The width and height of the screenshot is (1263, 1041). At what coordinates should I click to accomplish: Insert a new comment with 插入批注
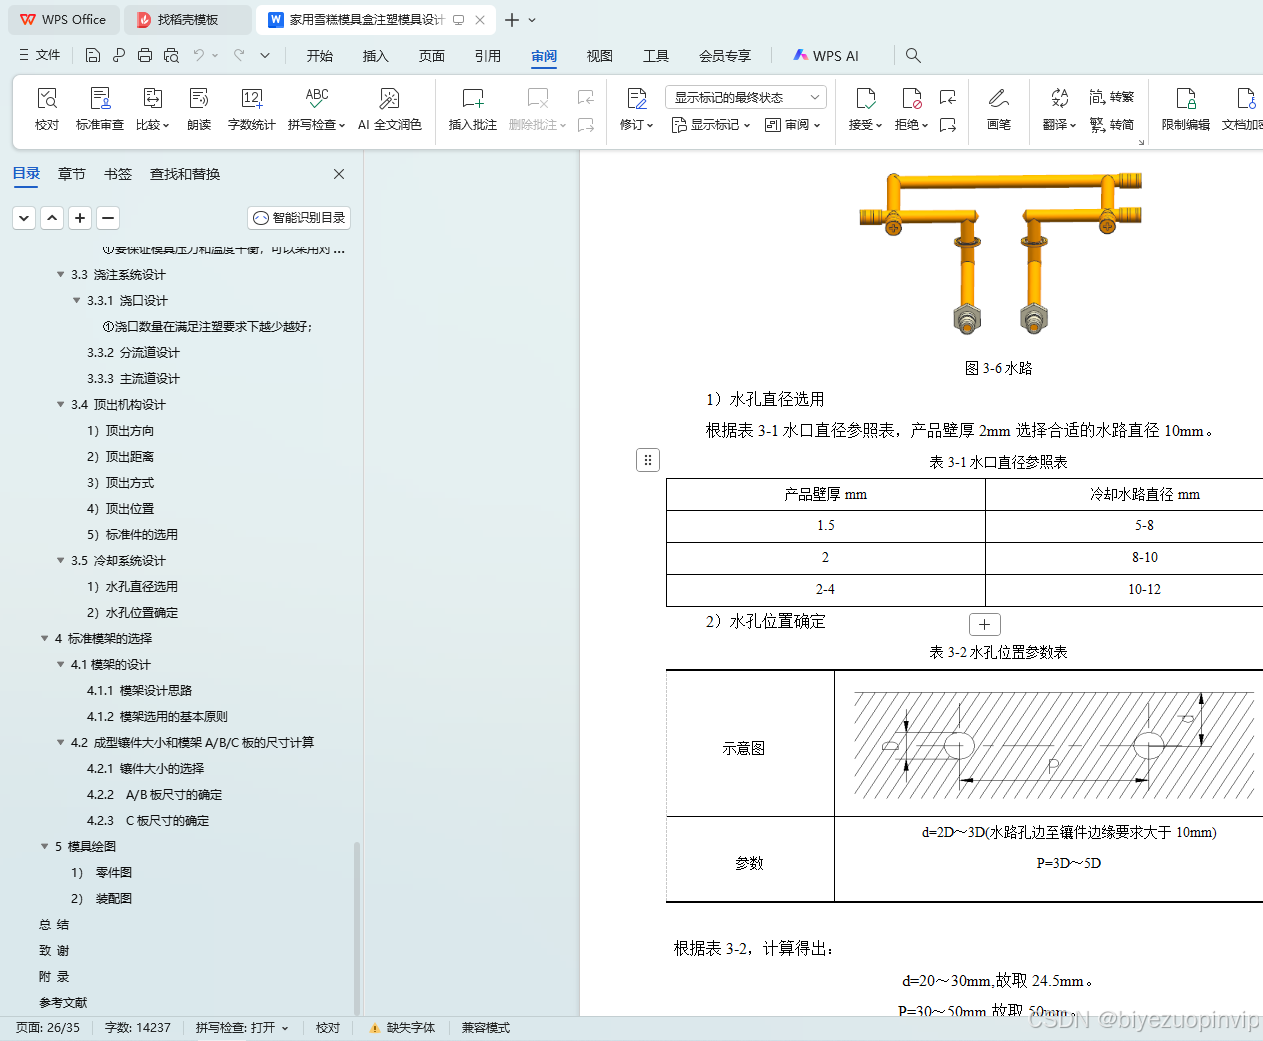pos(473,109)
